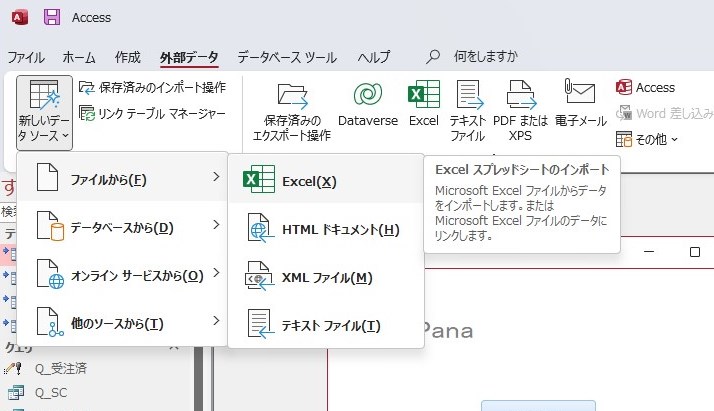714x411 pixels.
Task: Click the chevron next to オンライン サービスから(O)
Action: [216, 273]
